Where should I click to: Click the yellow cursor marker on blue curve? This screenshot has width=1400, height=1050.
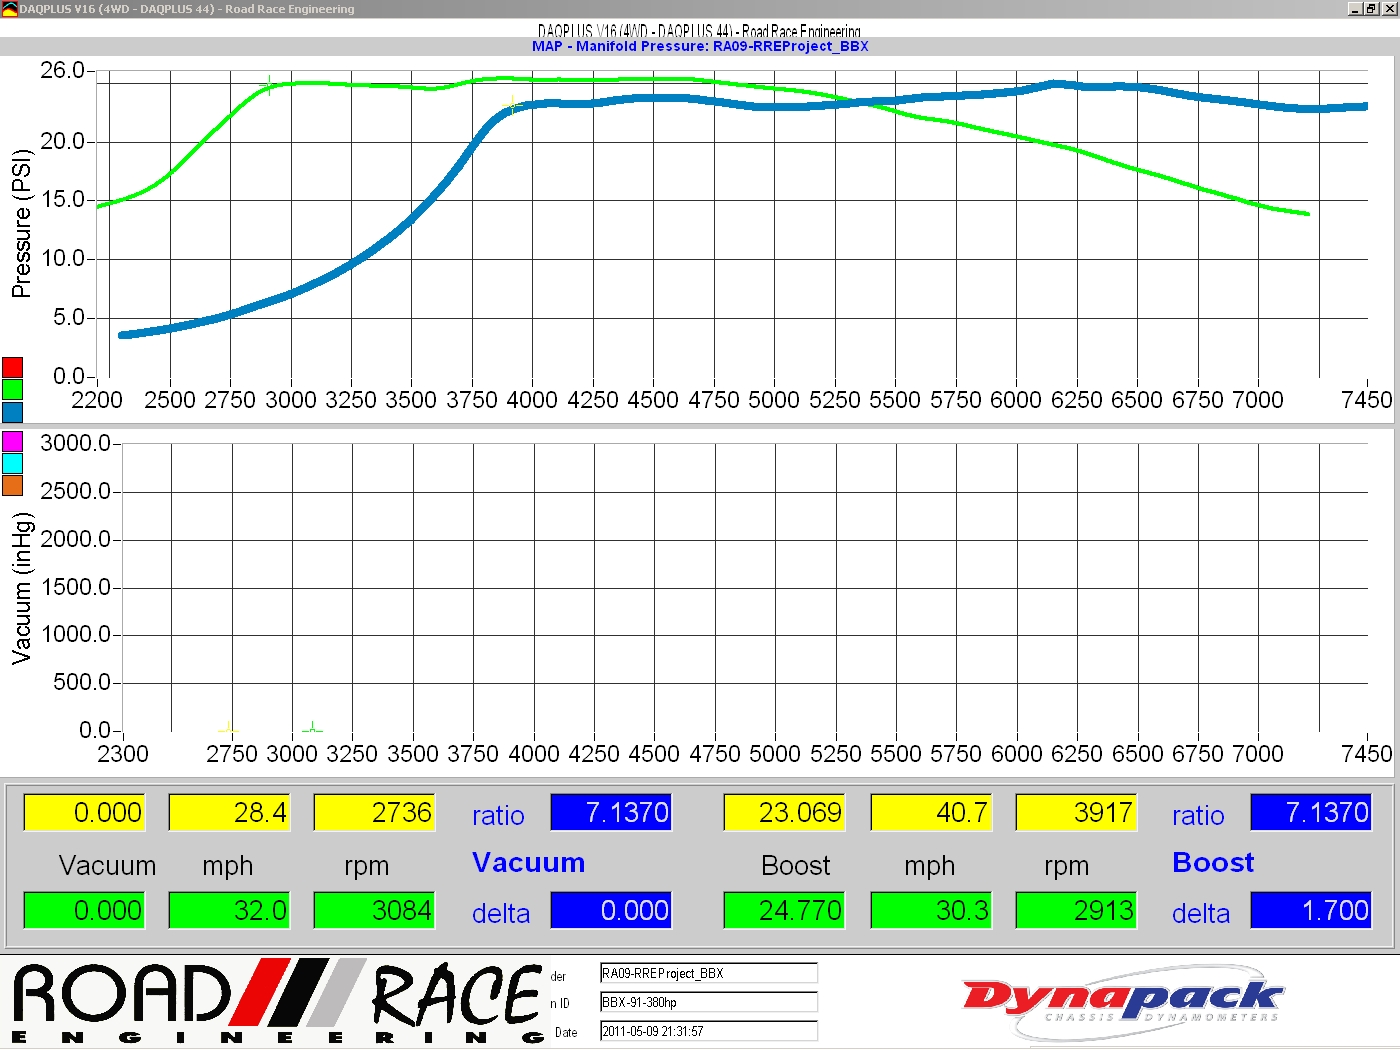(513, 104)
